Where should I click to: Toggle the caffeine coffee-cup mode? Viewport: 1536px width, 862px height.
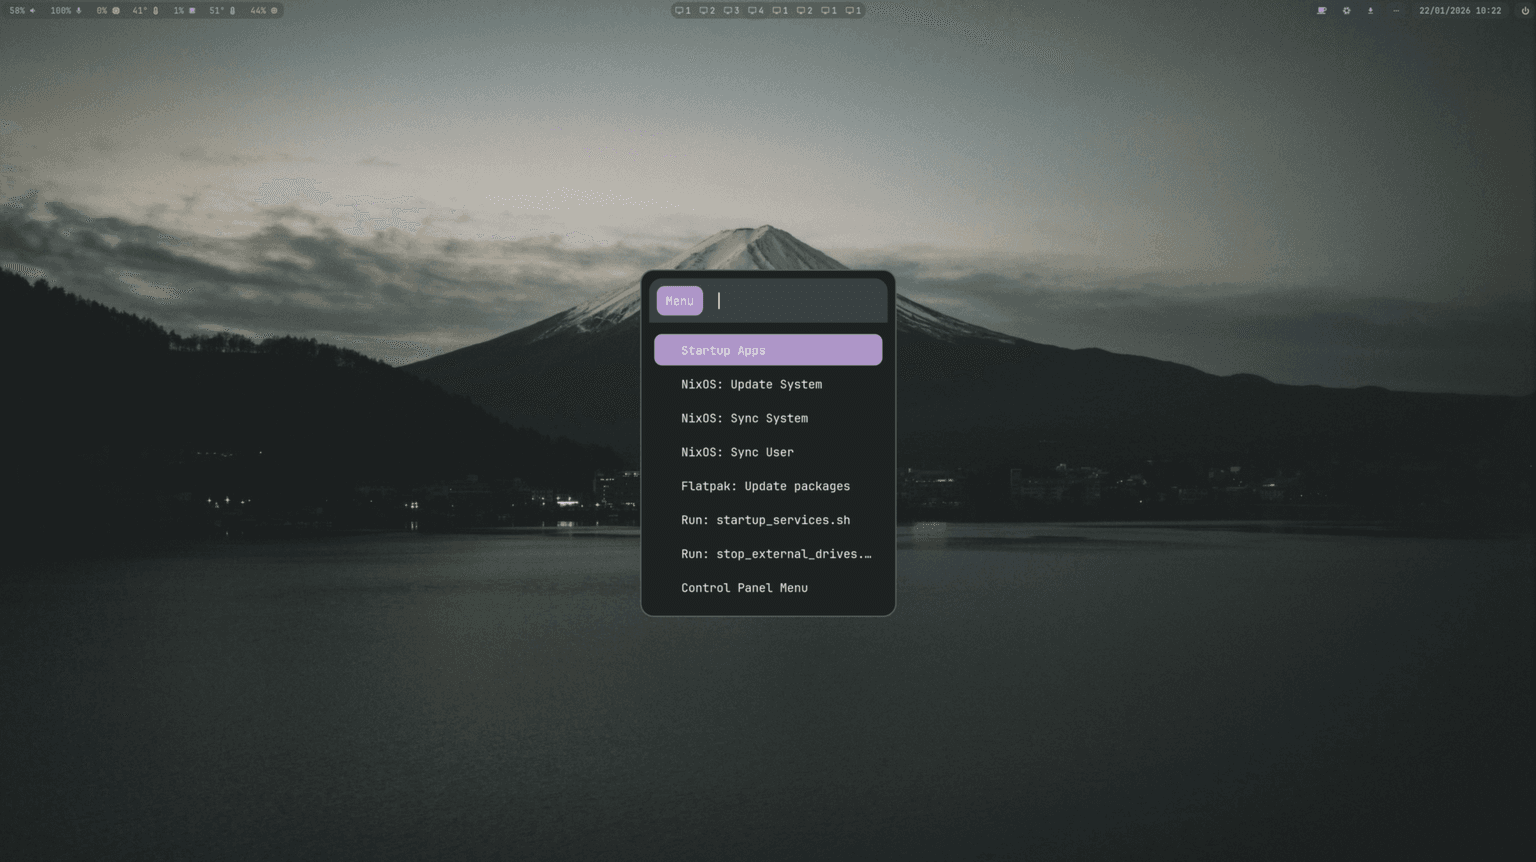(1321, 10)
